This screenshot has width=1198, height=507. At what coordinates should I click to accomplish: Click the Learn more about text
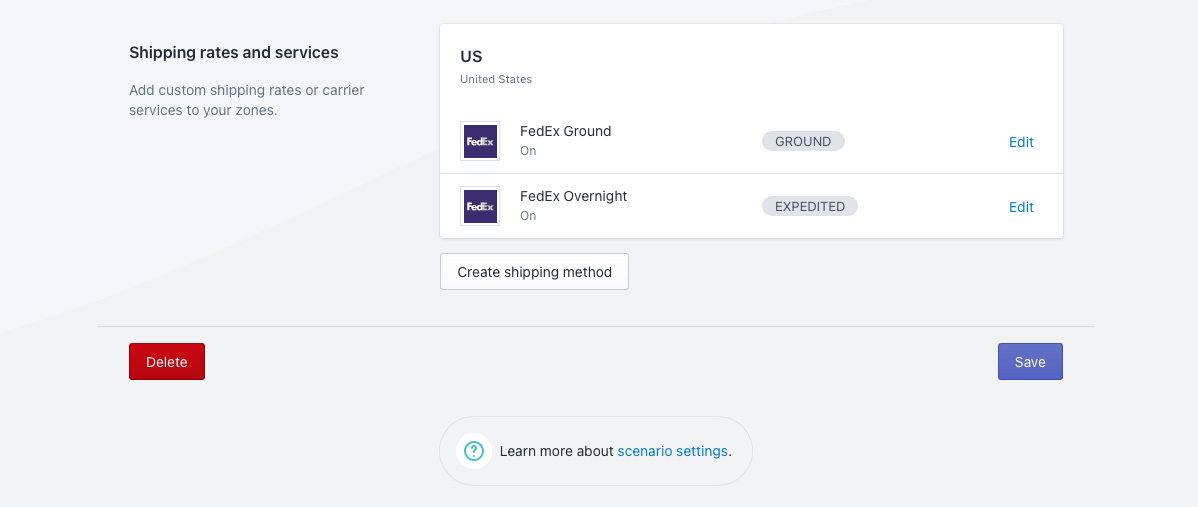click(x=556, y=451)
